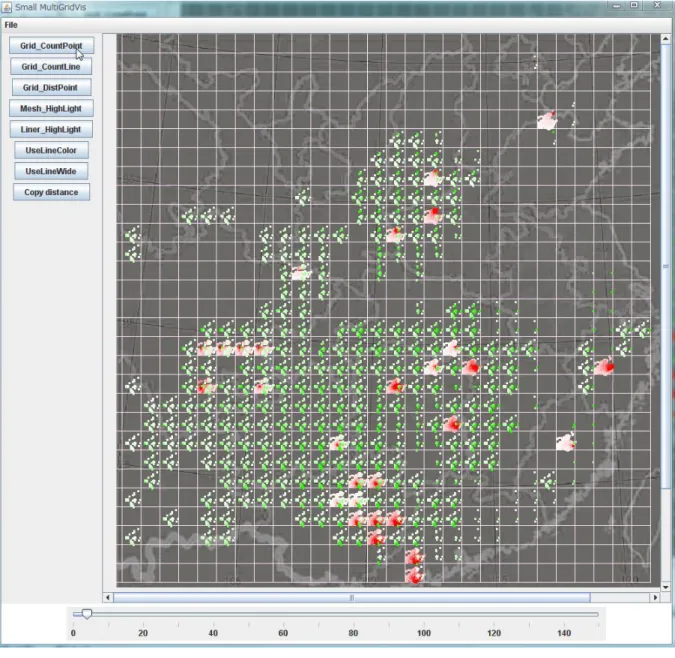Click the Grid_CountPoint button
The image size is (675, 658).
(x=51, y=46)
